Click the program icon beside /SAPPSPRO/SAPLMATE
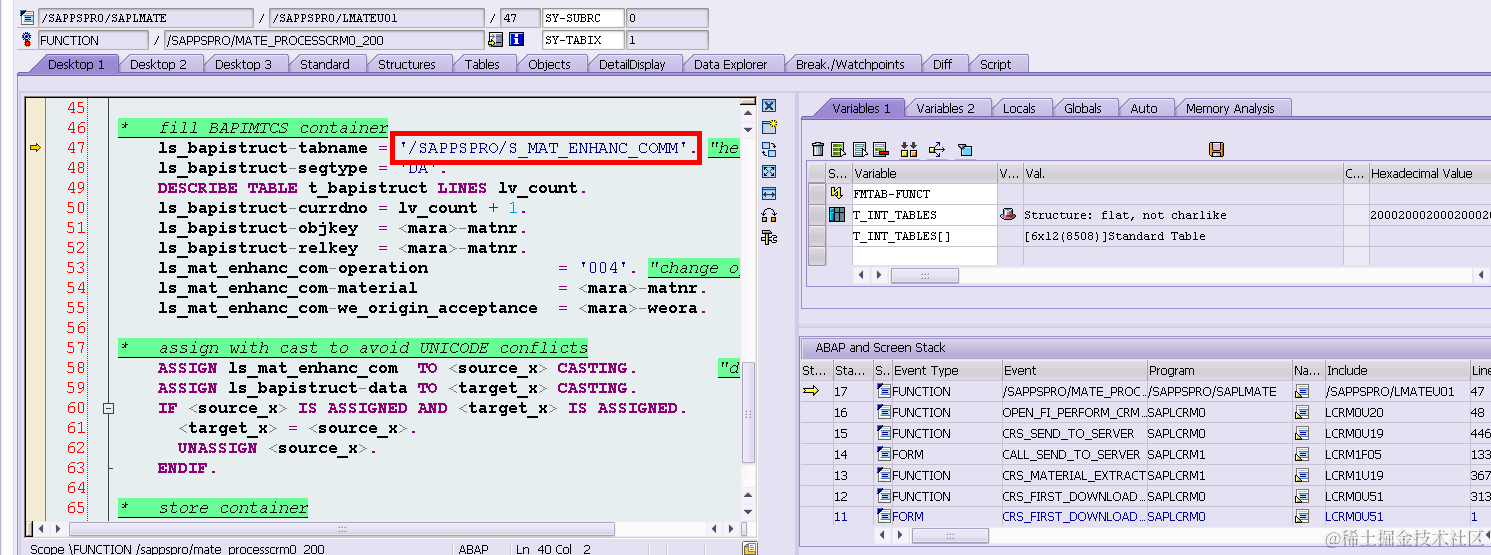1491x555 pixels. (x=27, y=18)
